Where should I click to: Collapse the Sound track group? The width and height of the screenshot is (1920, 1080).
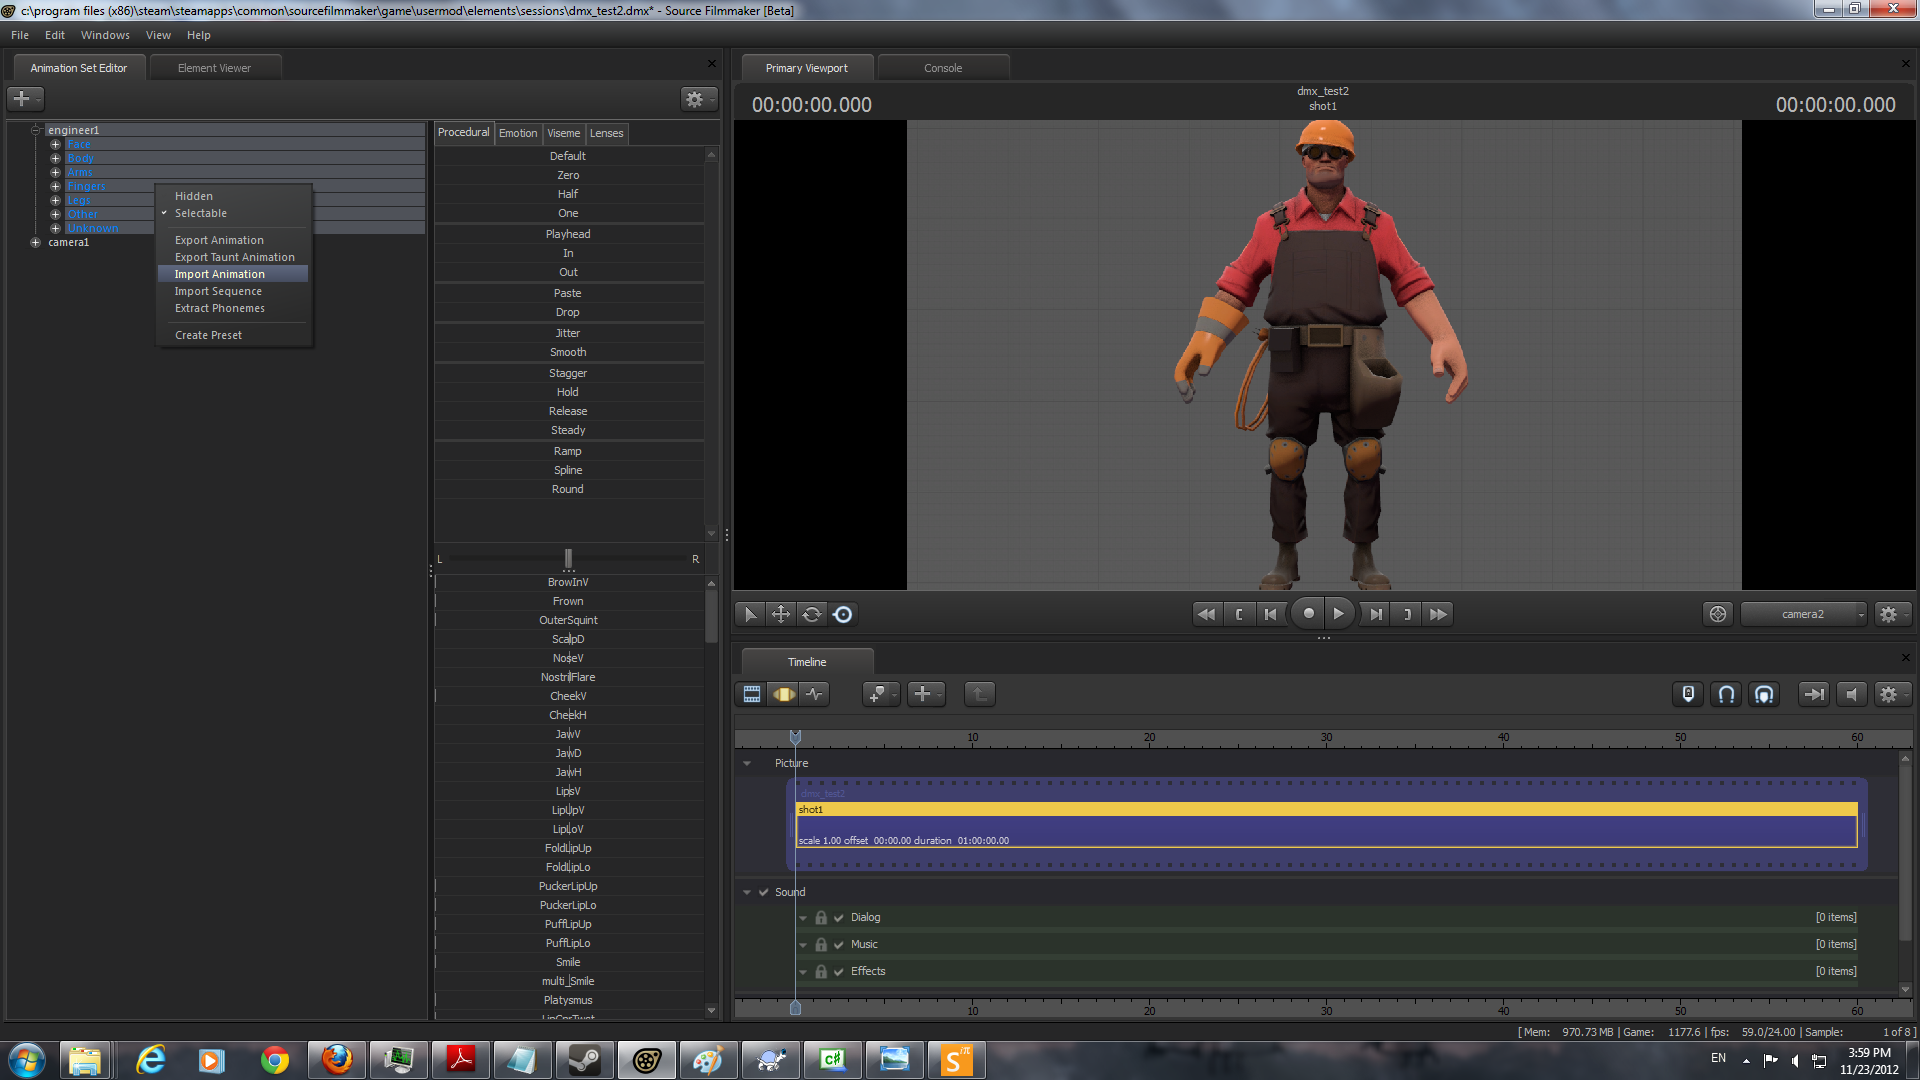pos(747,892)
